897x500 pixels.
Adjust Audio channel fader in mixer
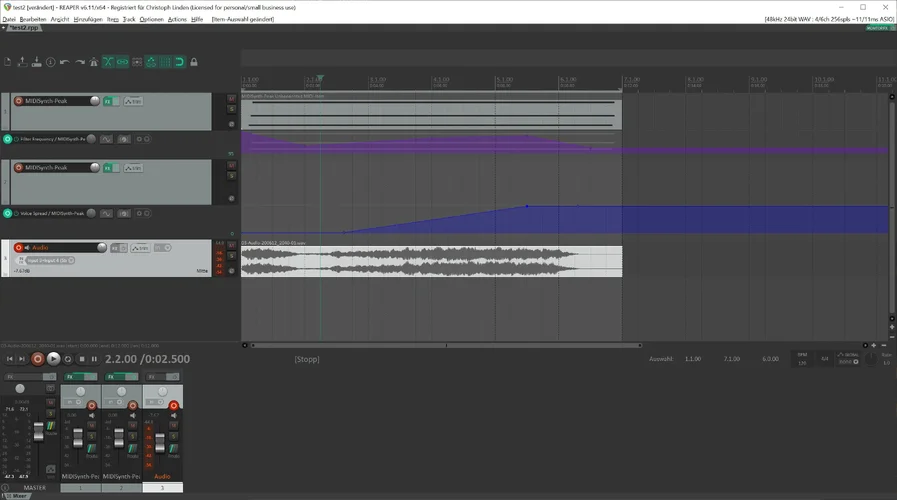(160, 442)
